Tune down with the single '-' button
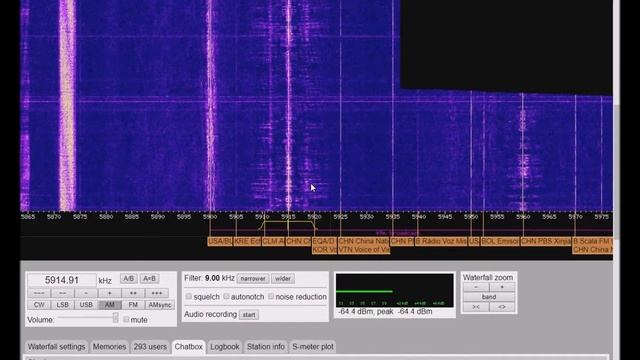The width and height of the screenshot is (640, 360). [x=86, y=293]
